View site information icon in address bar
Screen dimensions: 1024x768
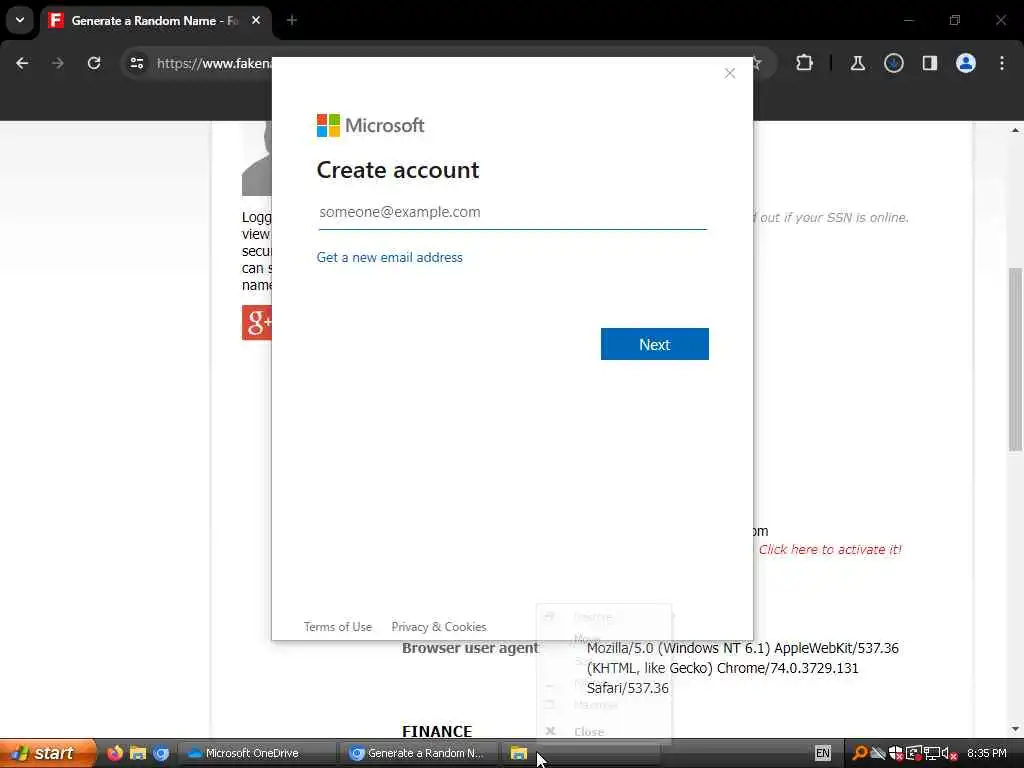point(137,63)
